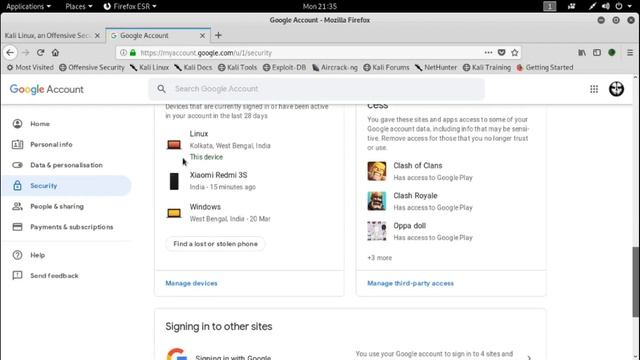Viewport: 640px width, 360px height.
Task: Switch to the Kali Linux tab
Action: pos(48,36)
